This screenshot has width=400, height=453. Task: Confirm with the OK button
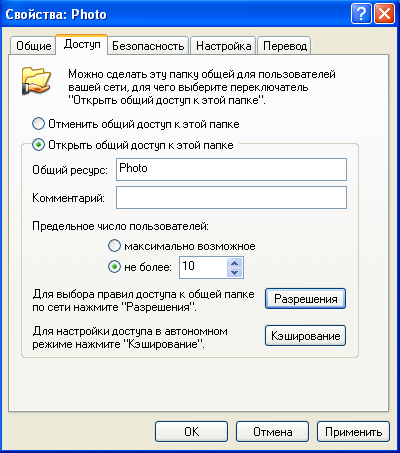[191, 432]
